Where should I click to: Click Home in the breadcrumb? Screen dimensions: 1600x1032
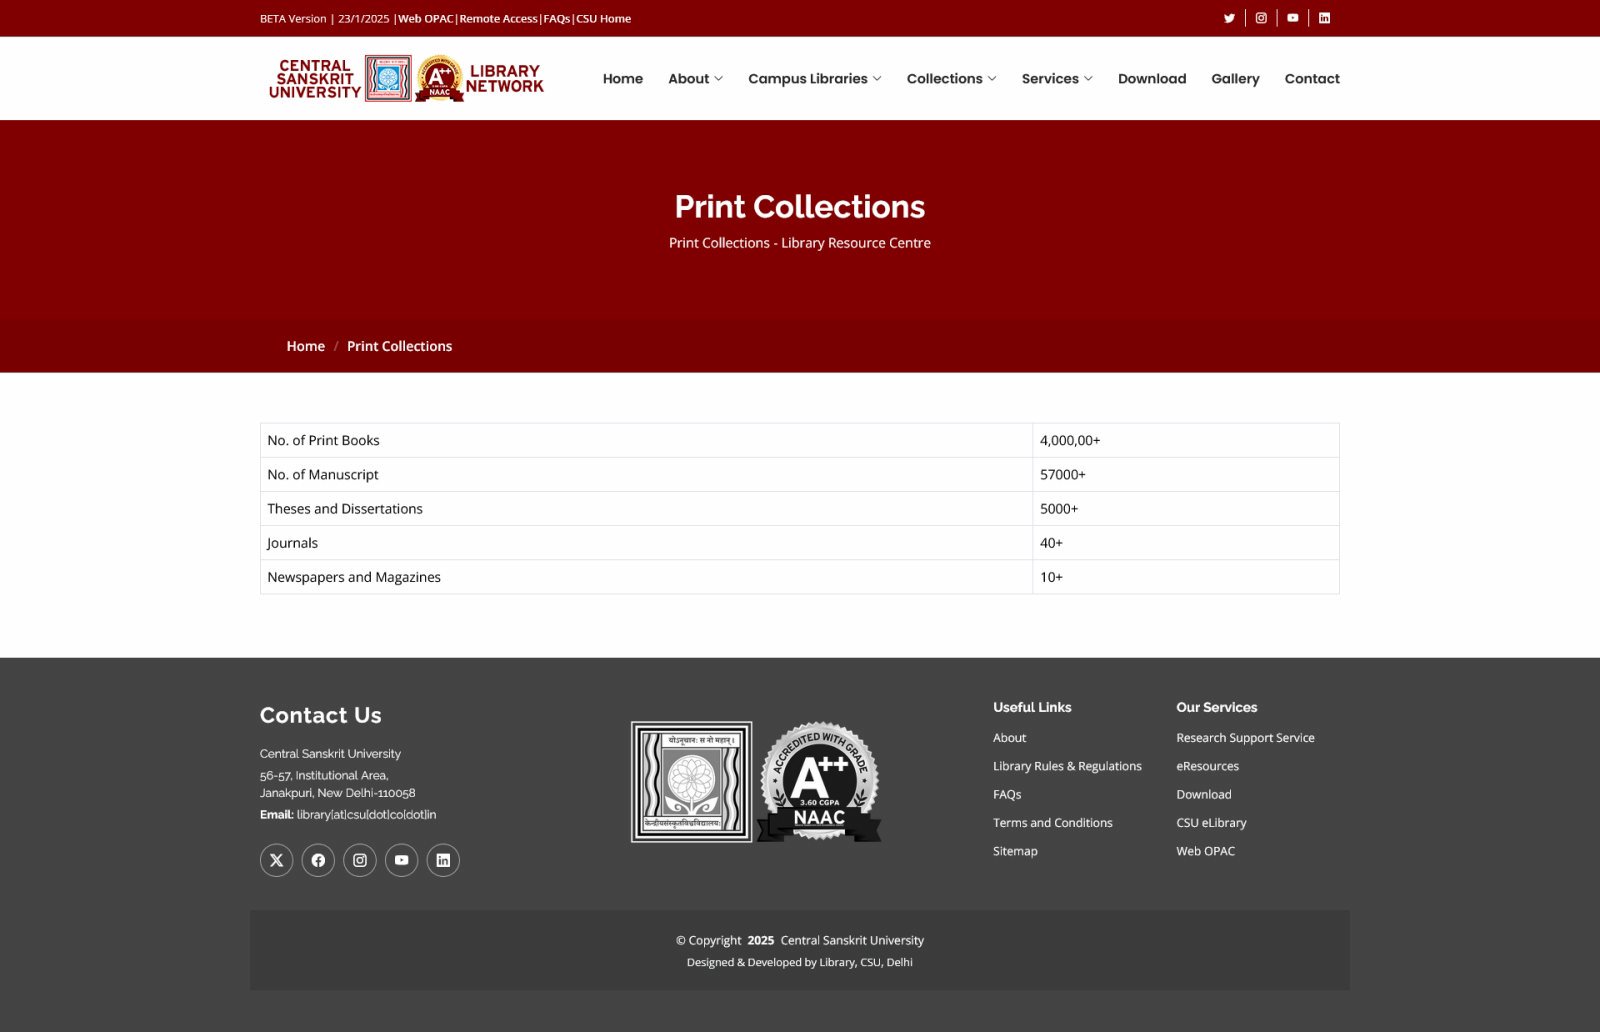coord(306,346)
